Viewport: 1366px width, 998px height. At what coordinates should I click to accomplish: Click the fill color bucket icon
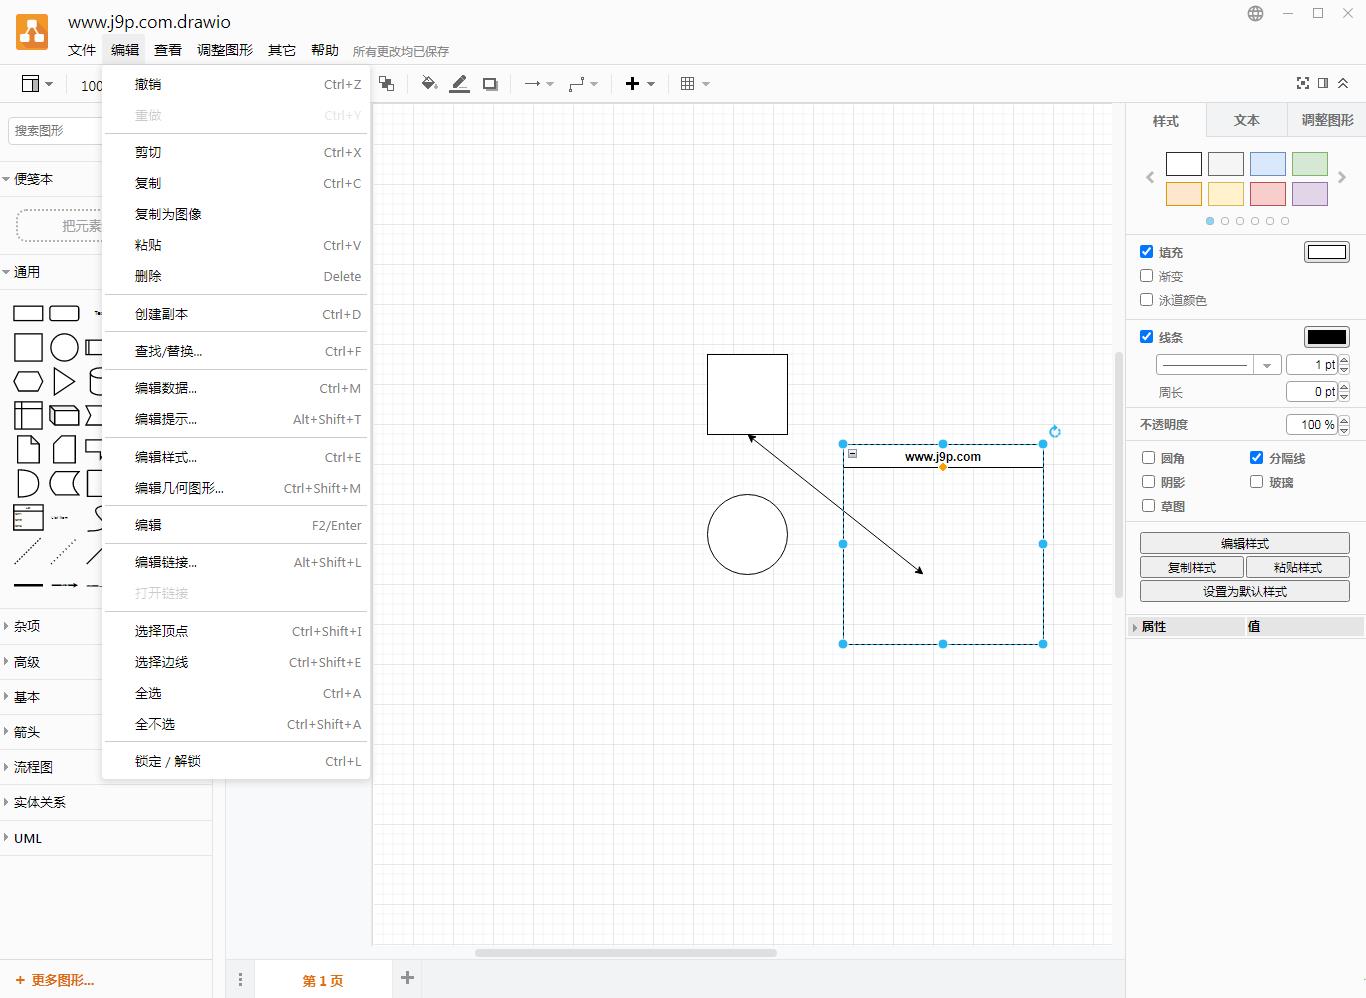pos(429,84)
